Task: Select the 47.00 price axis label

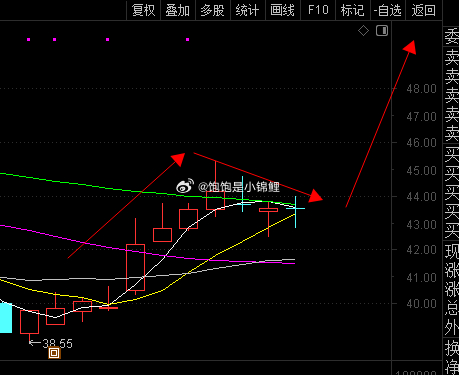Action: tap(421, 117)
